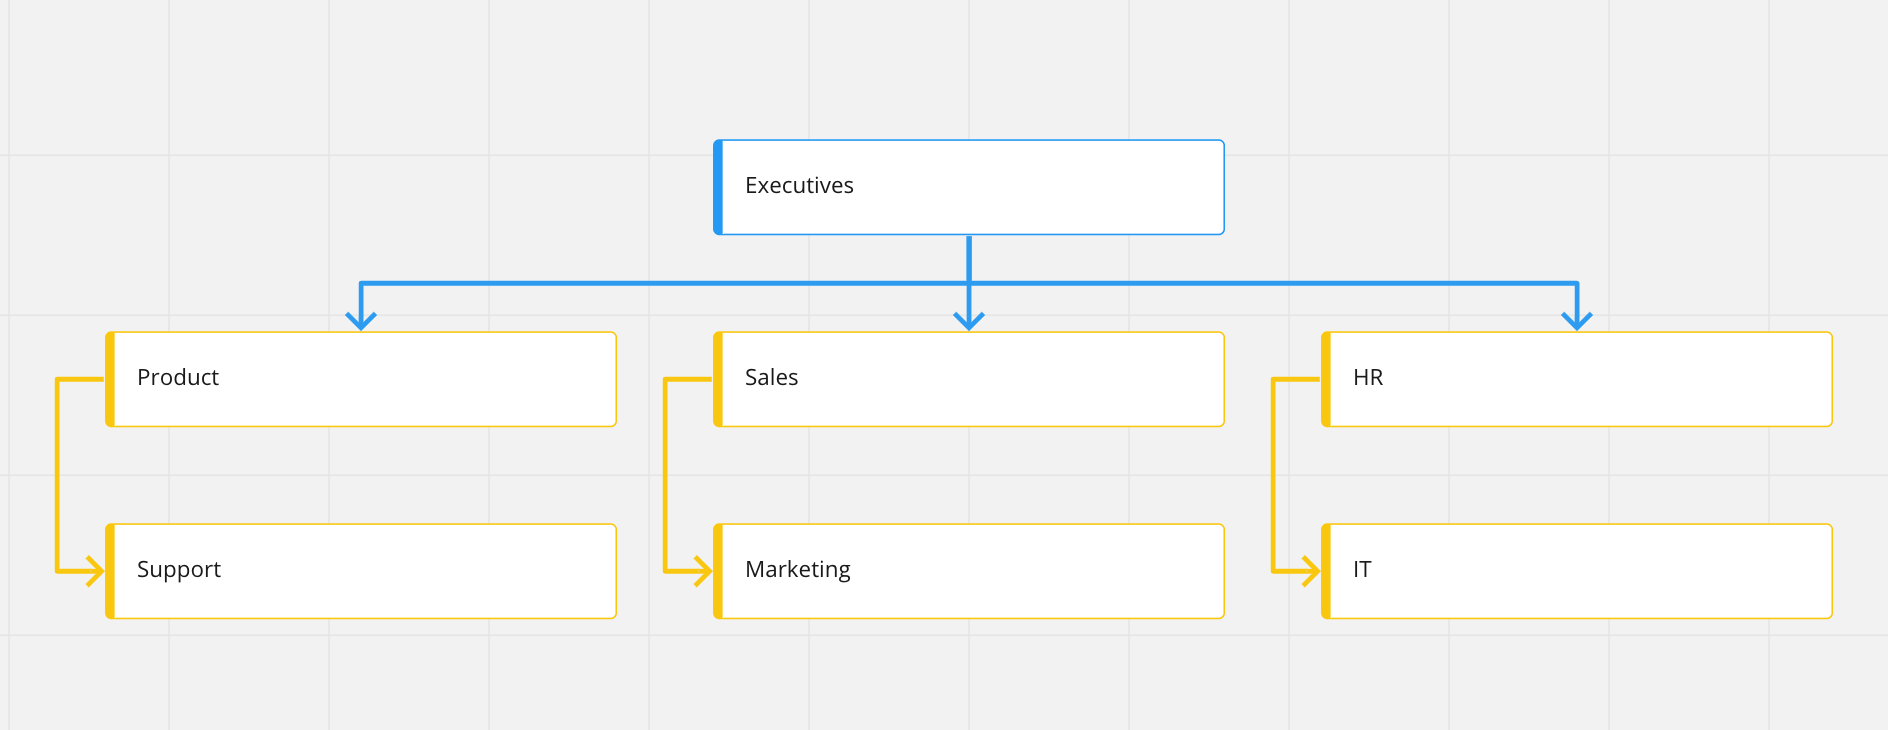Click the Support box
The width and height of the screenshot is (1888, 730).
tap(360, 571)
